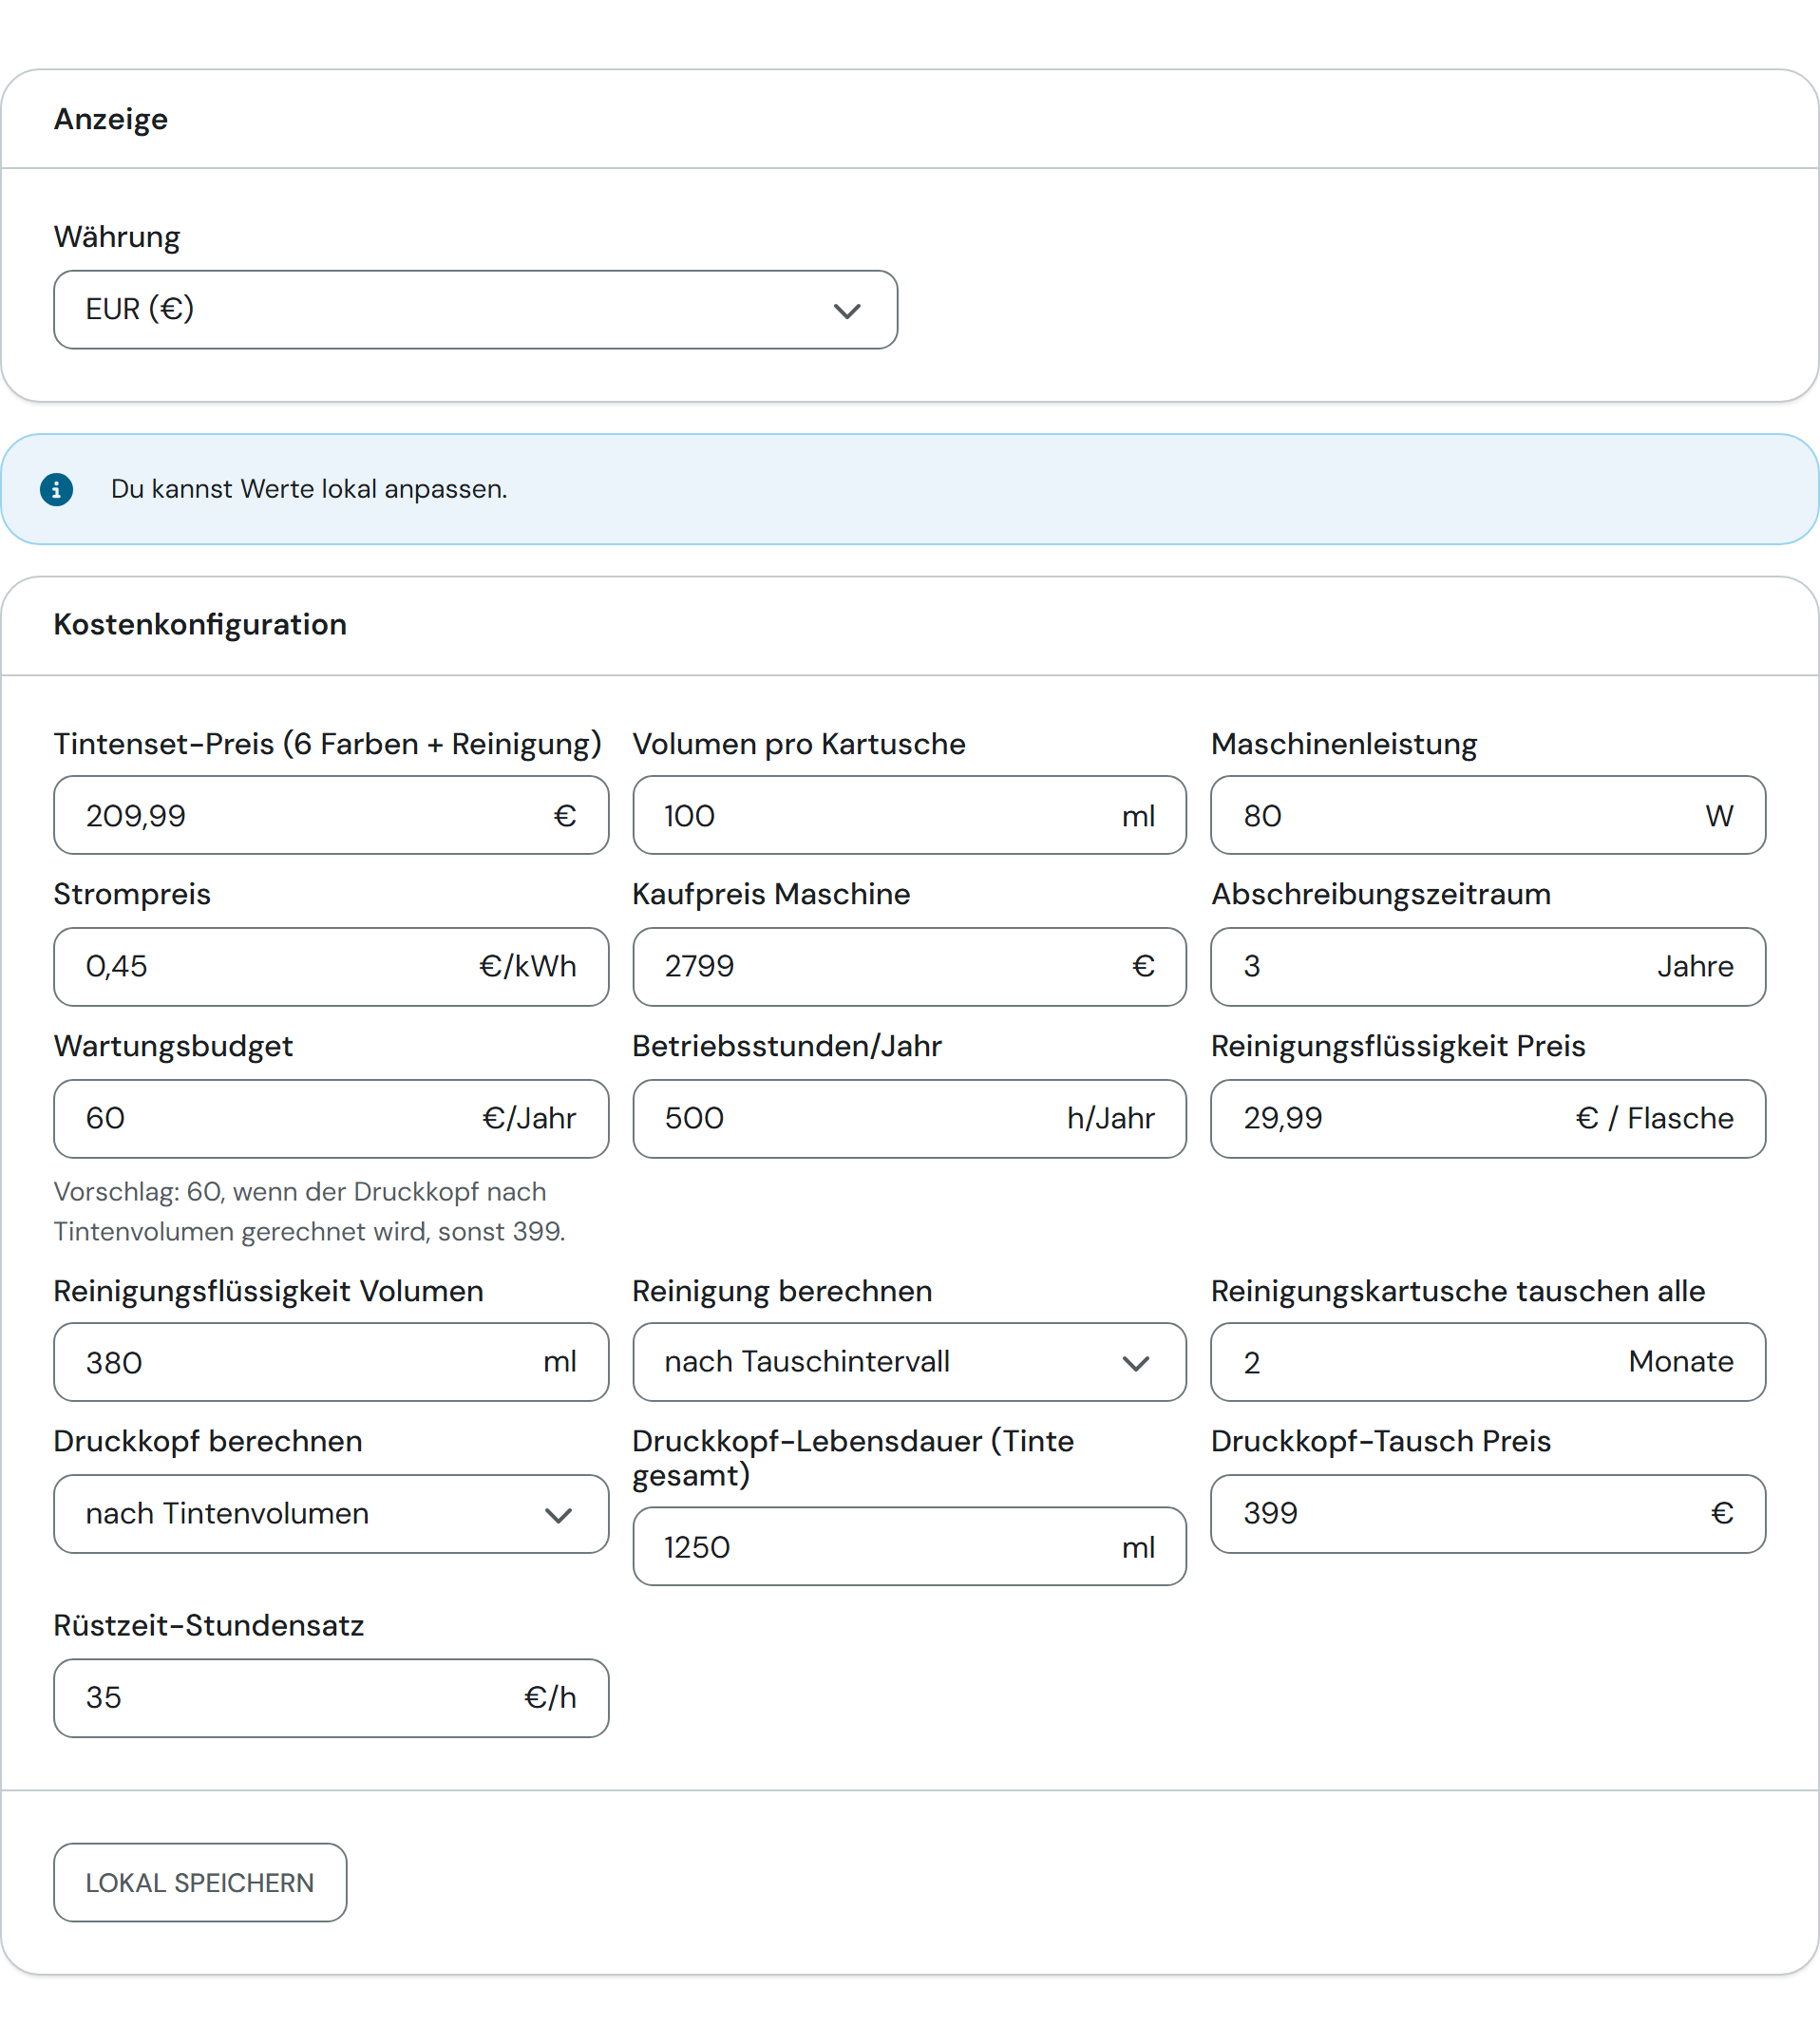Viewport: 1820px width, 2044px height.
Task: Click the Anzeige section heading
Action: tap(111, 119)
